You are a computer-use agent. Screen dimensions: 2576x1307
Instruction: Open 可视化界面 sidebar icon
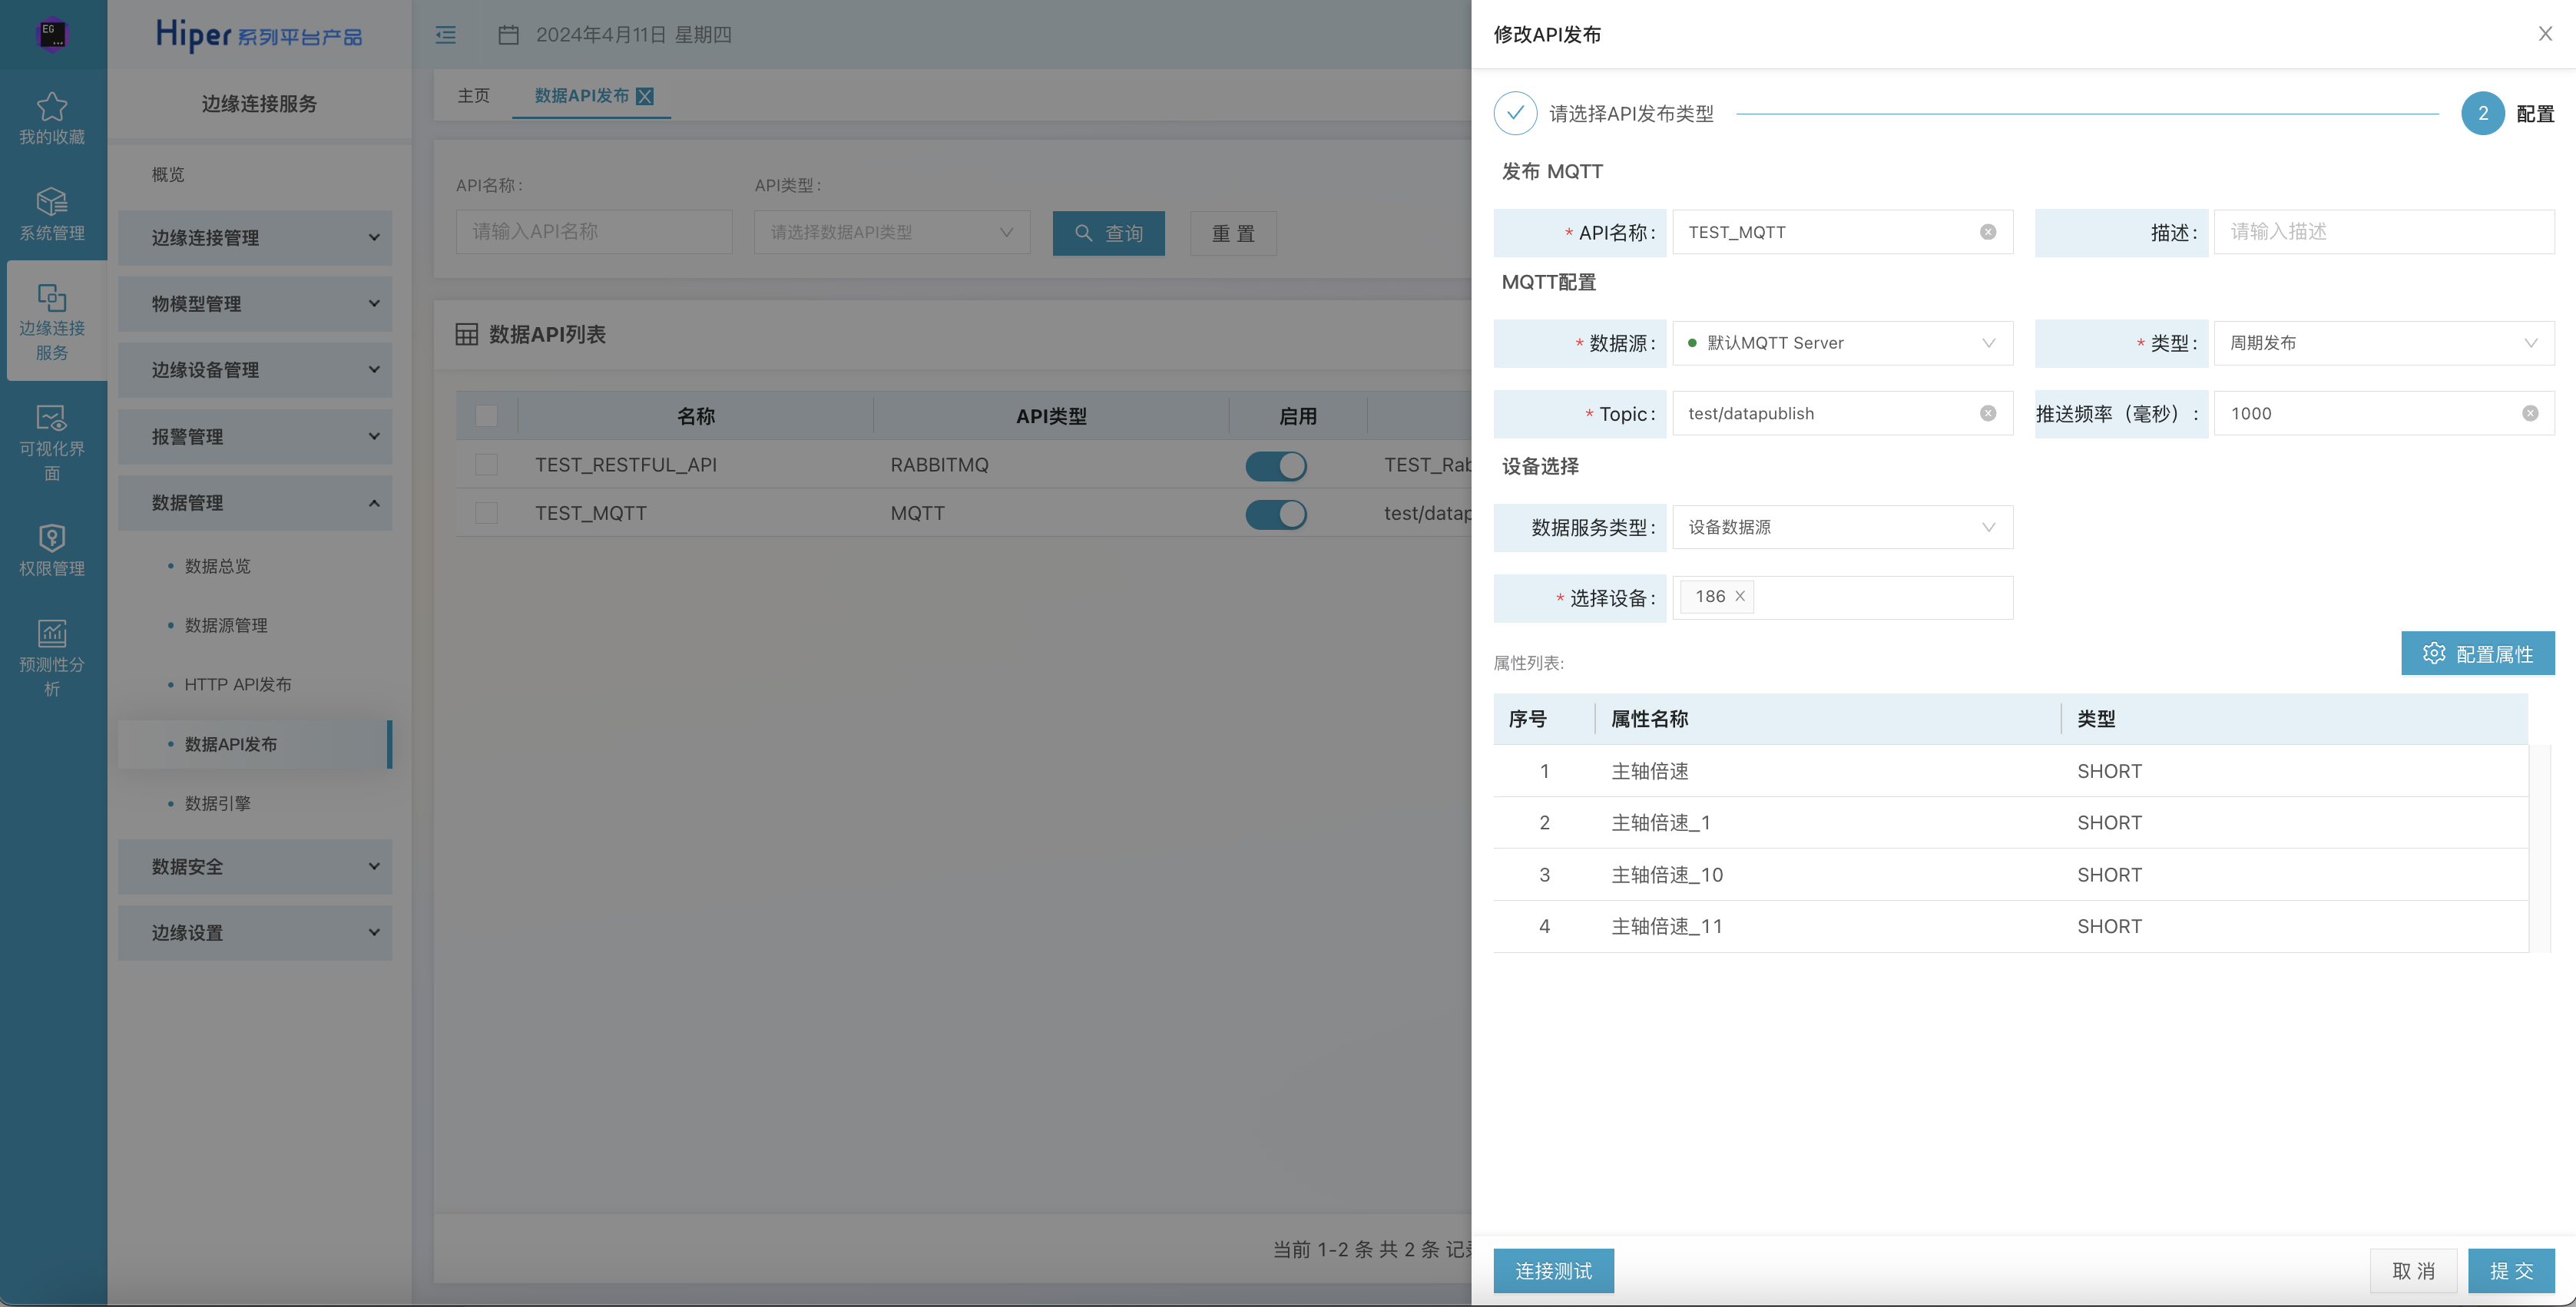52,418
